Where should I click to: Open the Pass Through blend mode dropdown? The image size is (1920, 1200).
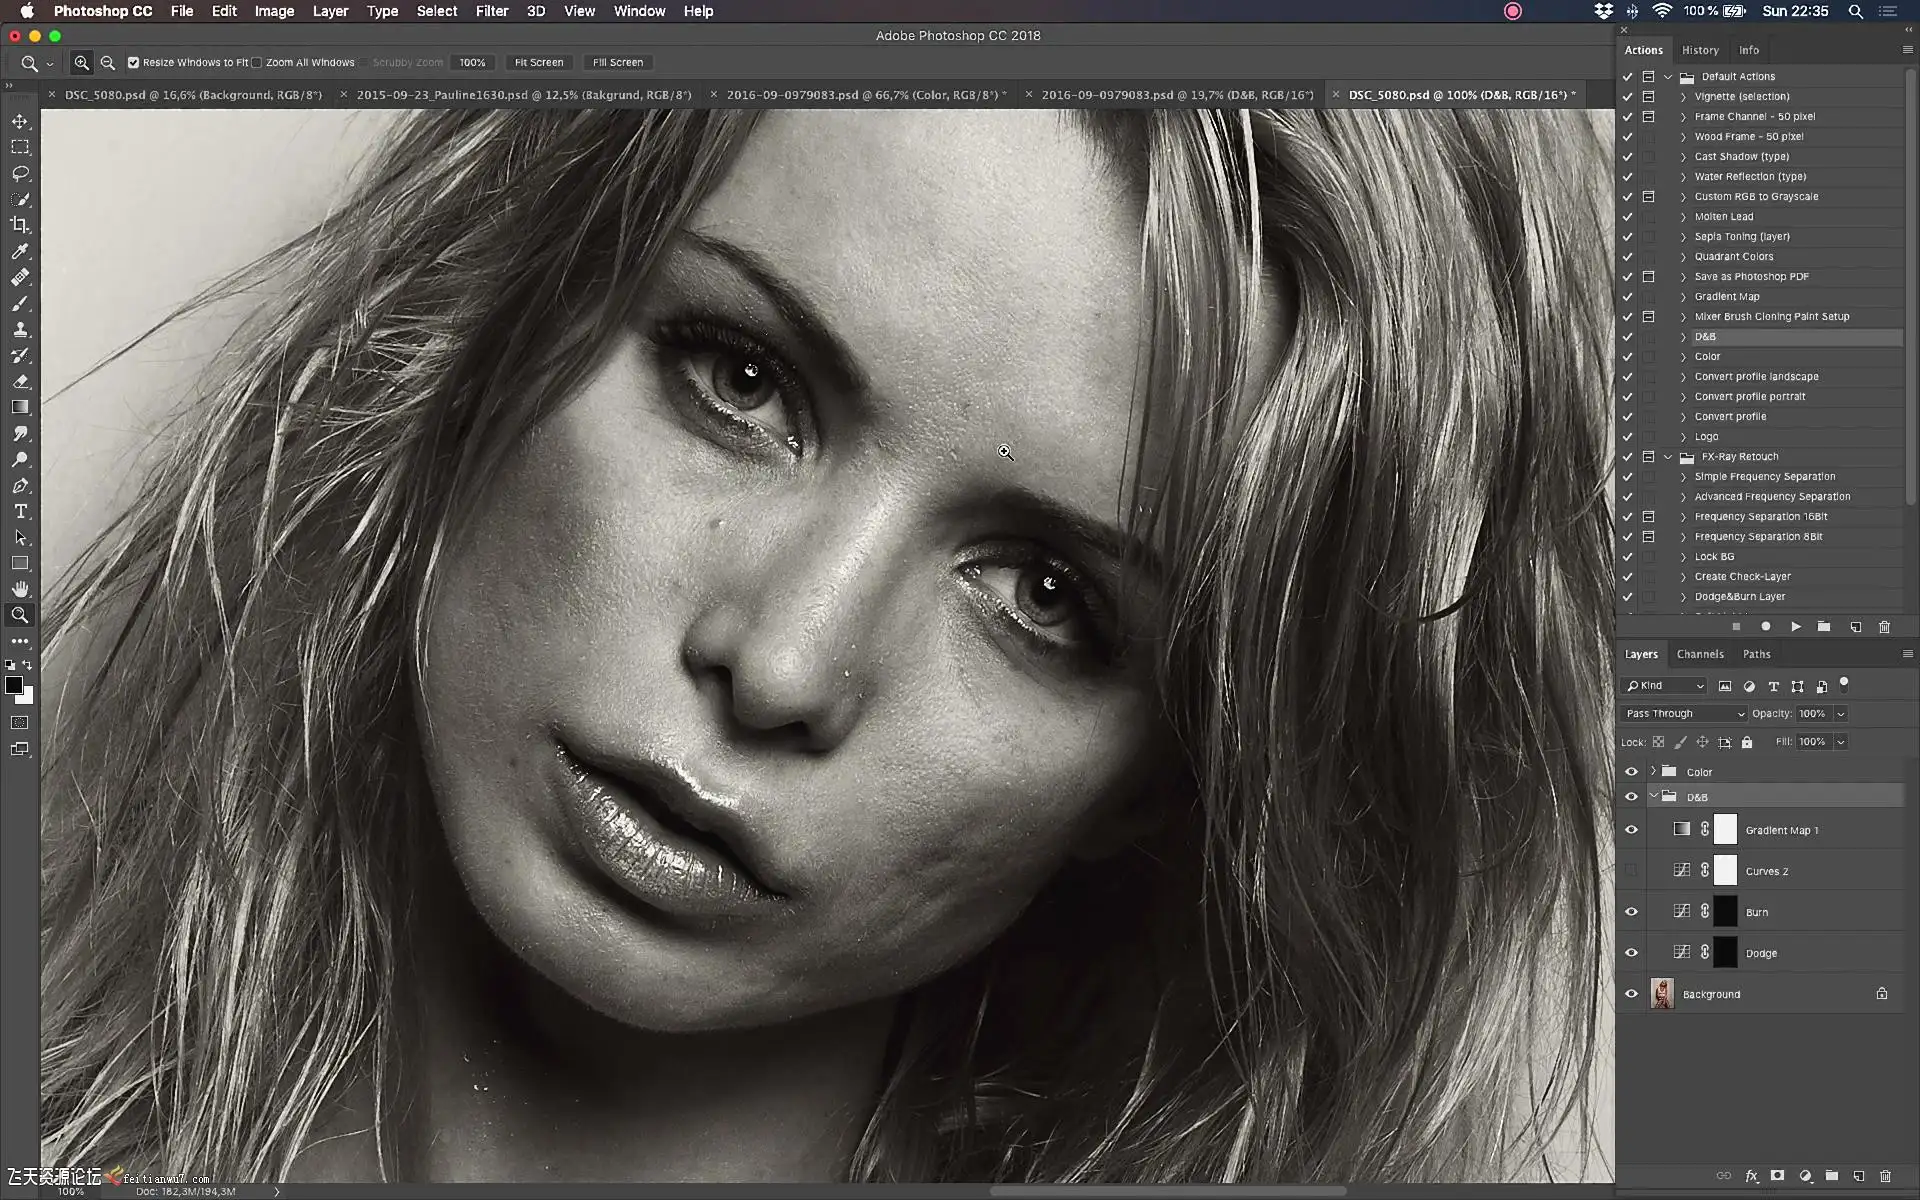(x=1684, y=713)
